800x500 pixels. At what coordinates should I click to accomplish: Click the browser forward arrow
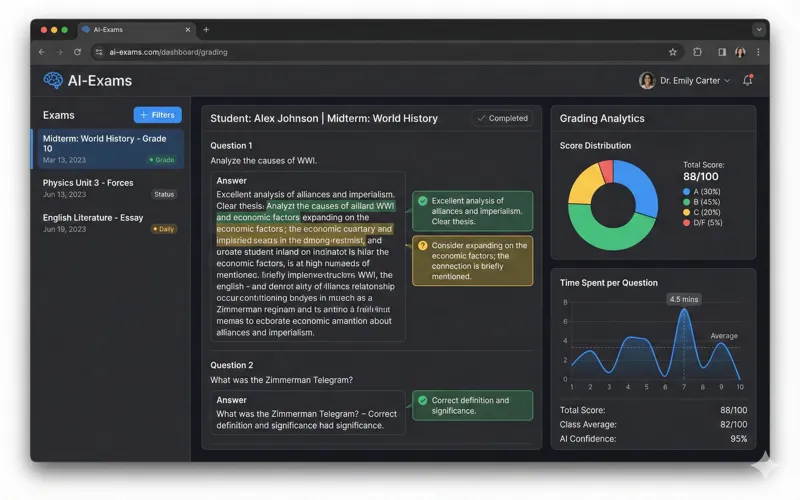[60, 52]
